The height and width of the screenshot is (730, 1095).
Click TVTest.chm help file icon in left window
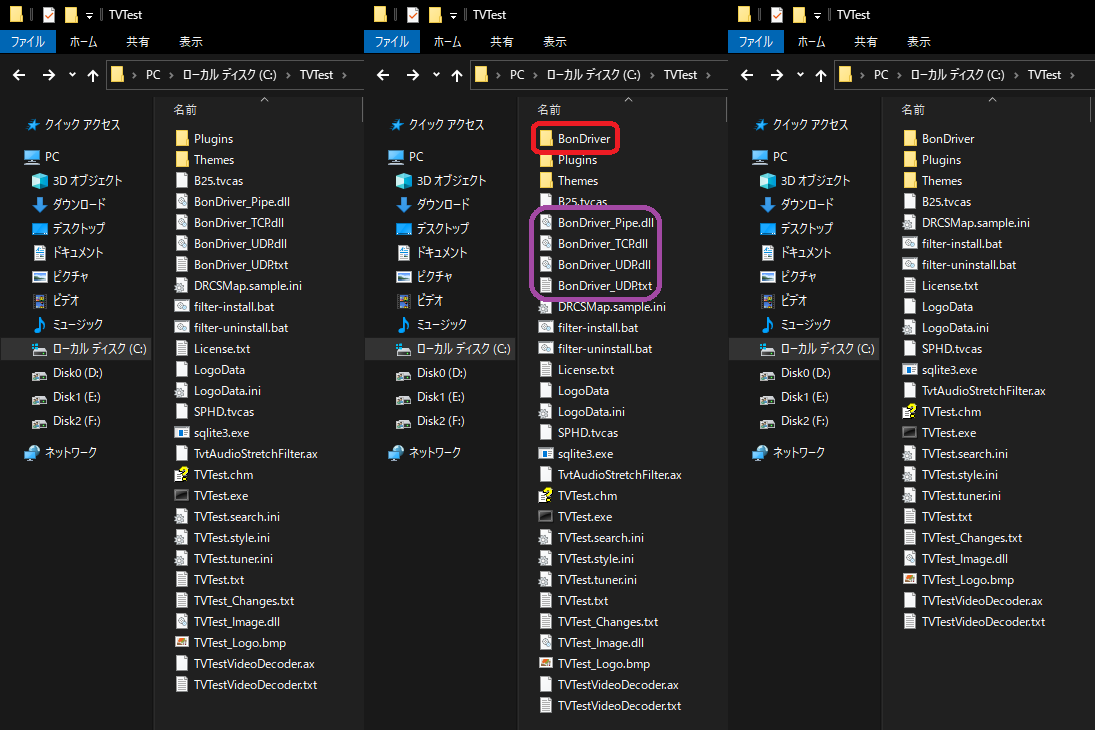point(182,474)
